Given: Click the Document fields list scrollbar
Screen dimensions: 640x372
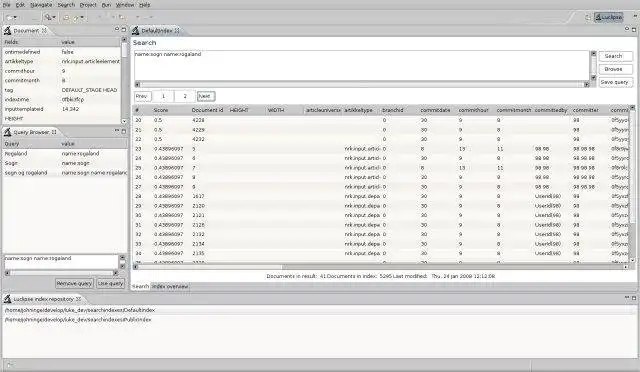Looking at the screenshot, I should pos(124,80).
